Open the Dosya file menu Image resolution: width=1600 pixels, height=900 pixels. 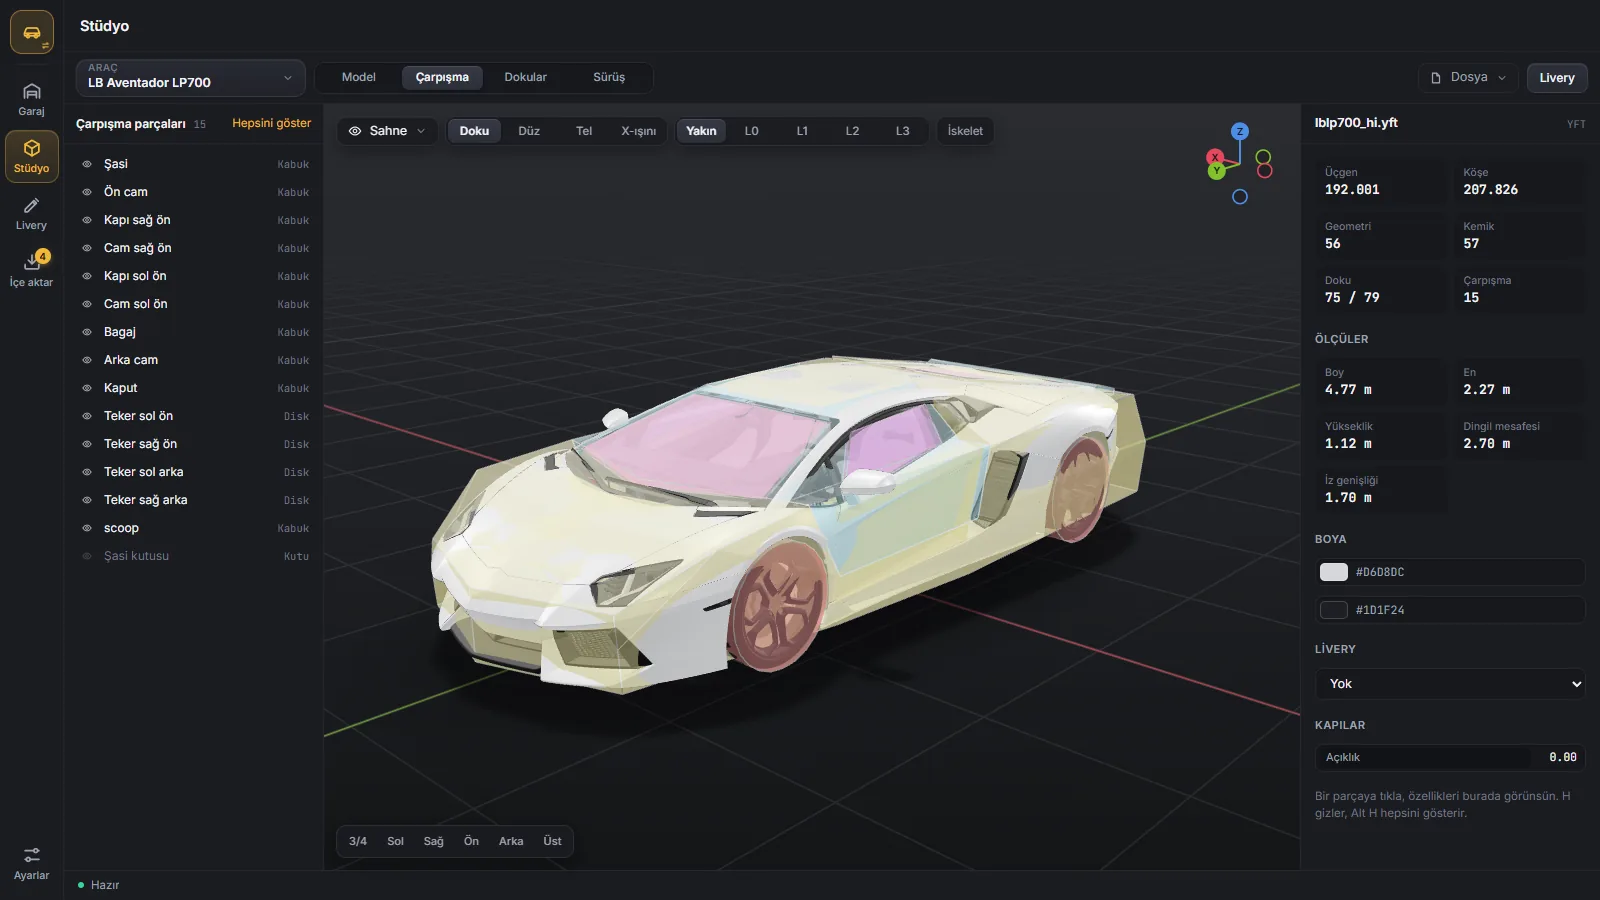click(x=1468, y=77)
